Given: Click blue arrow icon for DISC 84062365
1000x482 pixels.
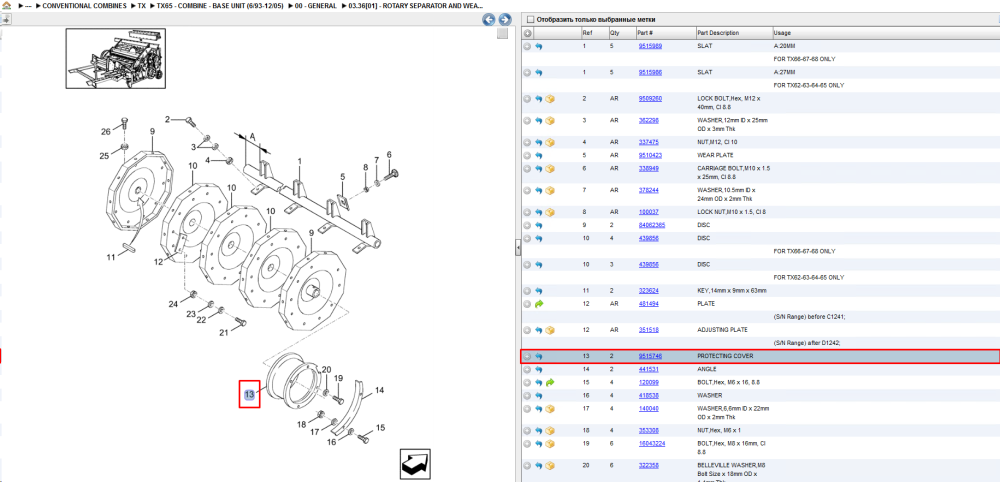Looking at the screenshot, I should [x=539, y=225].
